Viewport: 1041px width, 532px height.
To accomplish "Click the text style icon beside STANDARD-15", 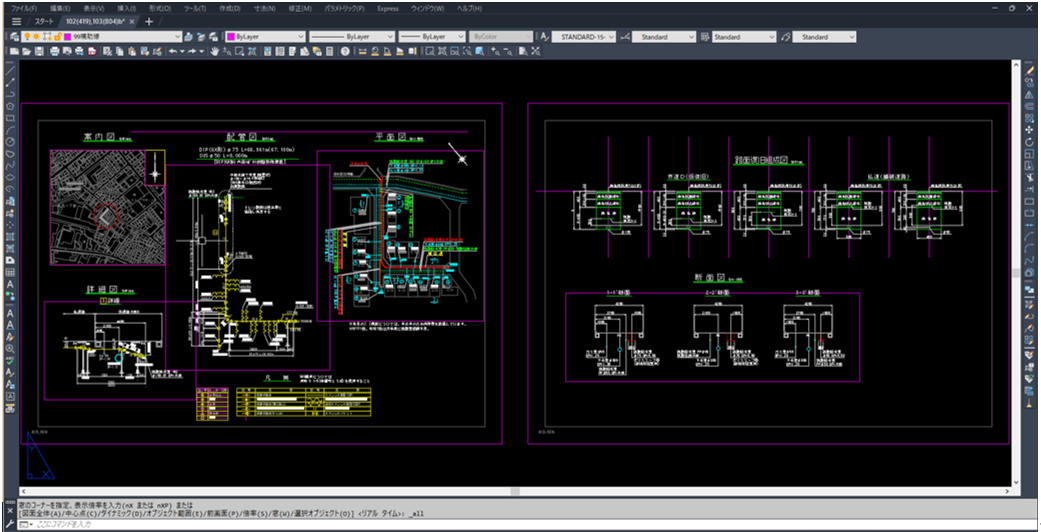I will coord(545,37).
